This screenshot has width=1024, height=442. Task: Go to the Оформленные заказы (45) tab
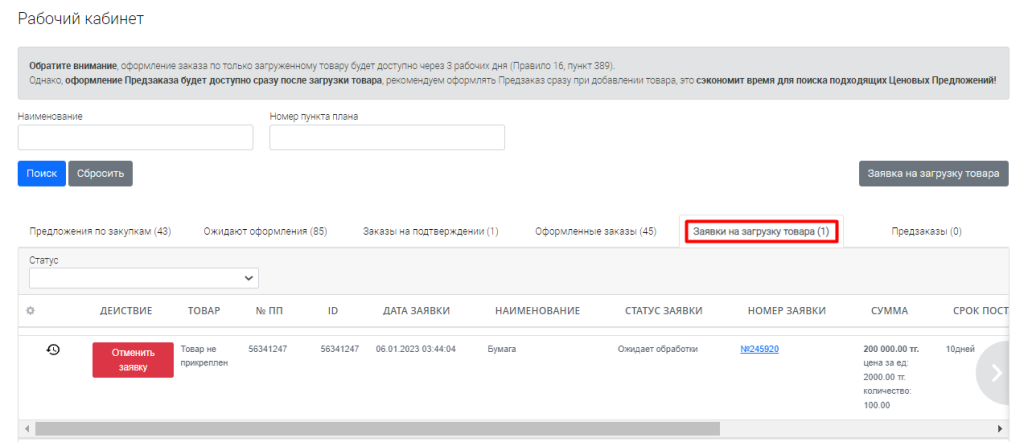[595, 231]
